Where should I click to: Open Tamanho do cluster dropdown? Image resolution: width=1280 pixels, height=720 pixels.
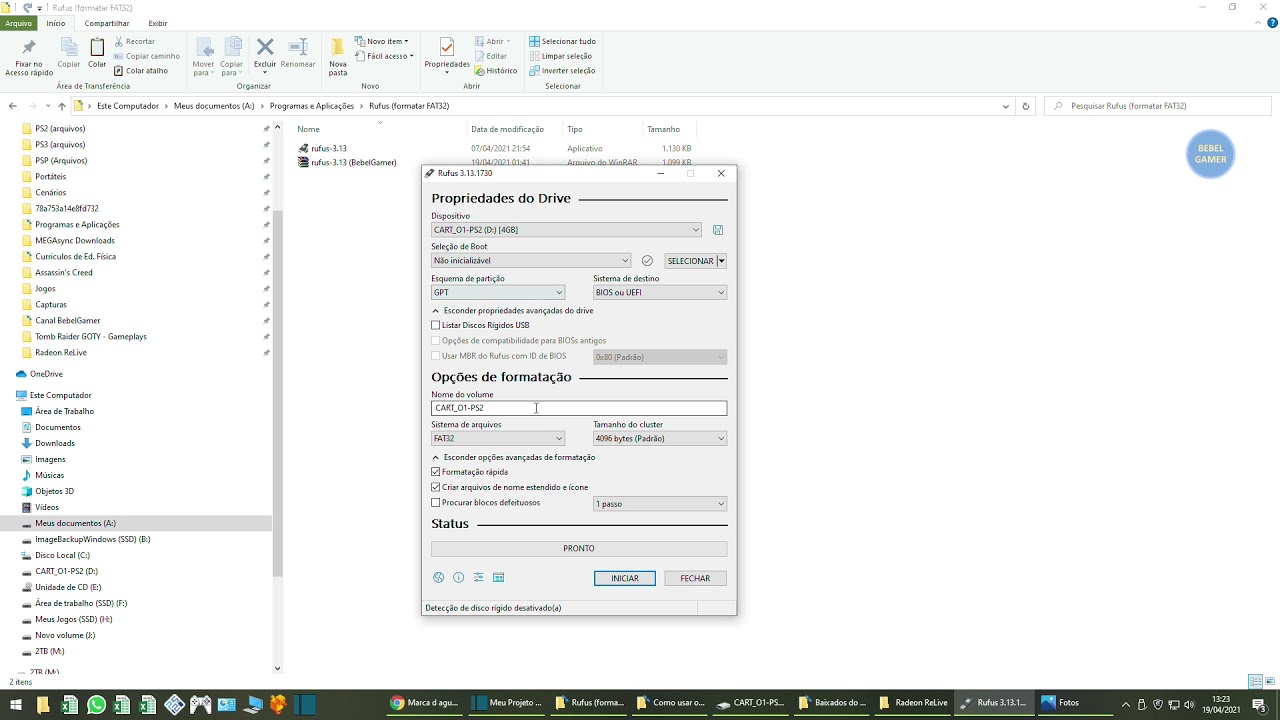660,439
